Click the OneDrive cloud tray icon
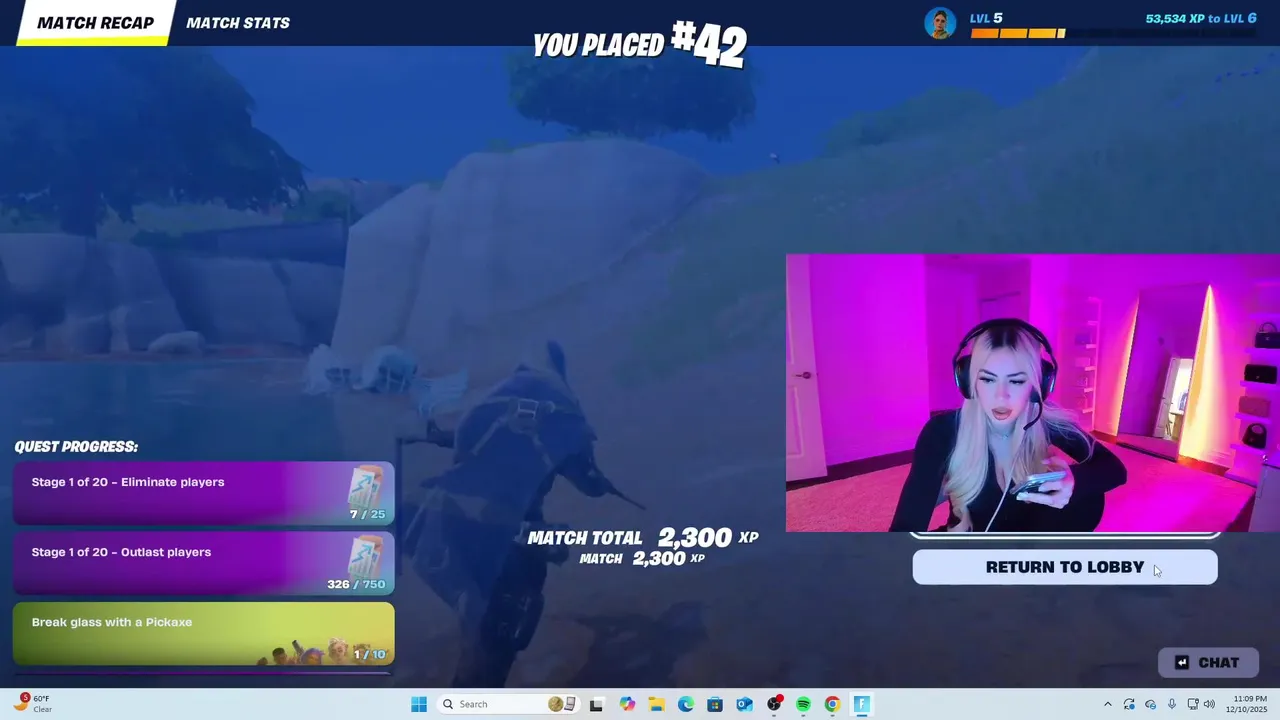The image size is (1280, 720). click(1150, 704)
